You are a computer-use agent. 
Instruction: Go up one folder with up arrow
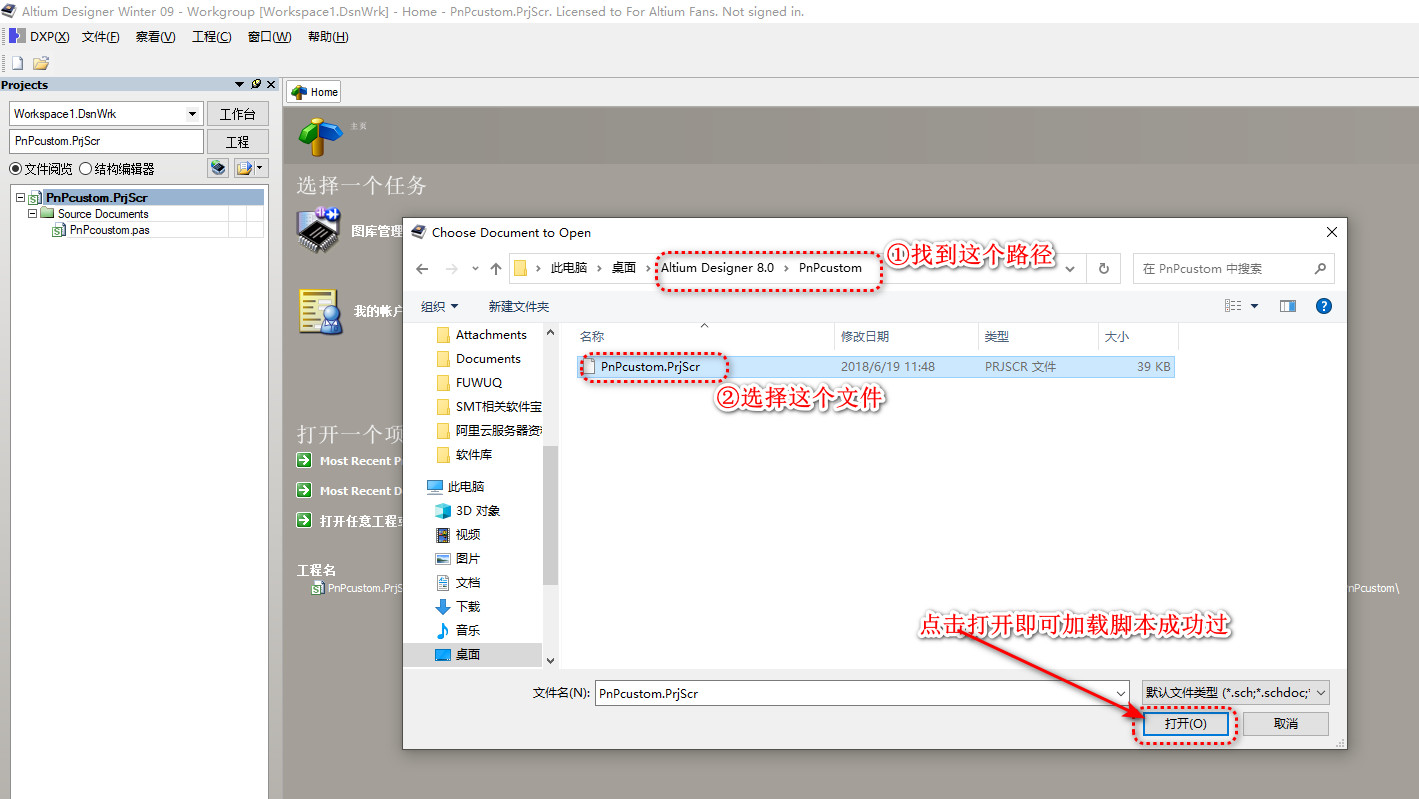pos(496,268)
